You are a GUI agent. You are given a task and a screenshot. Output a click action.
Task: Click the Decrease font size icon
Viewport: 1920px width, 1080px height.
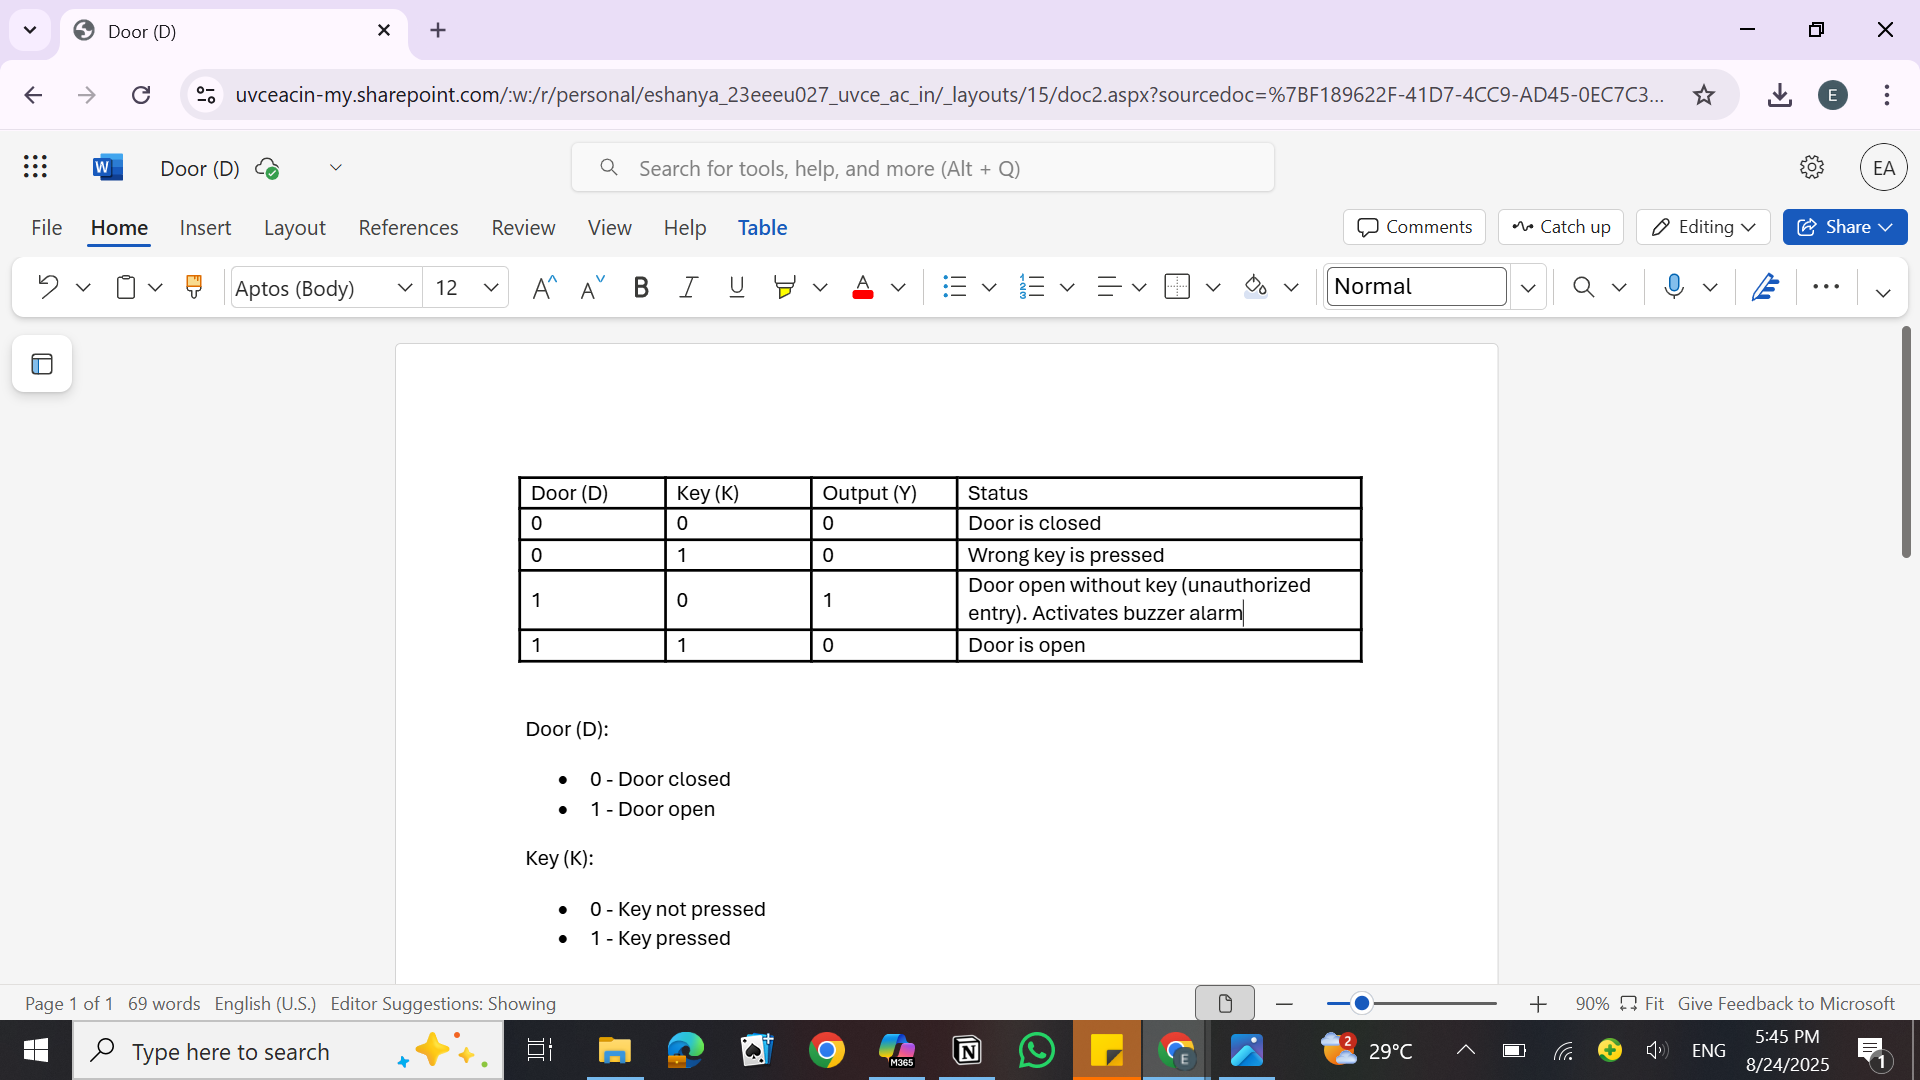(592, 288)
